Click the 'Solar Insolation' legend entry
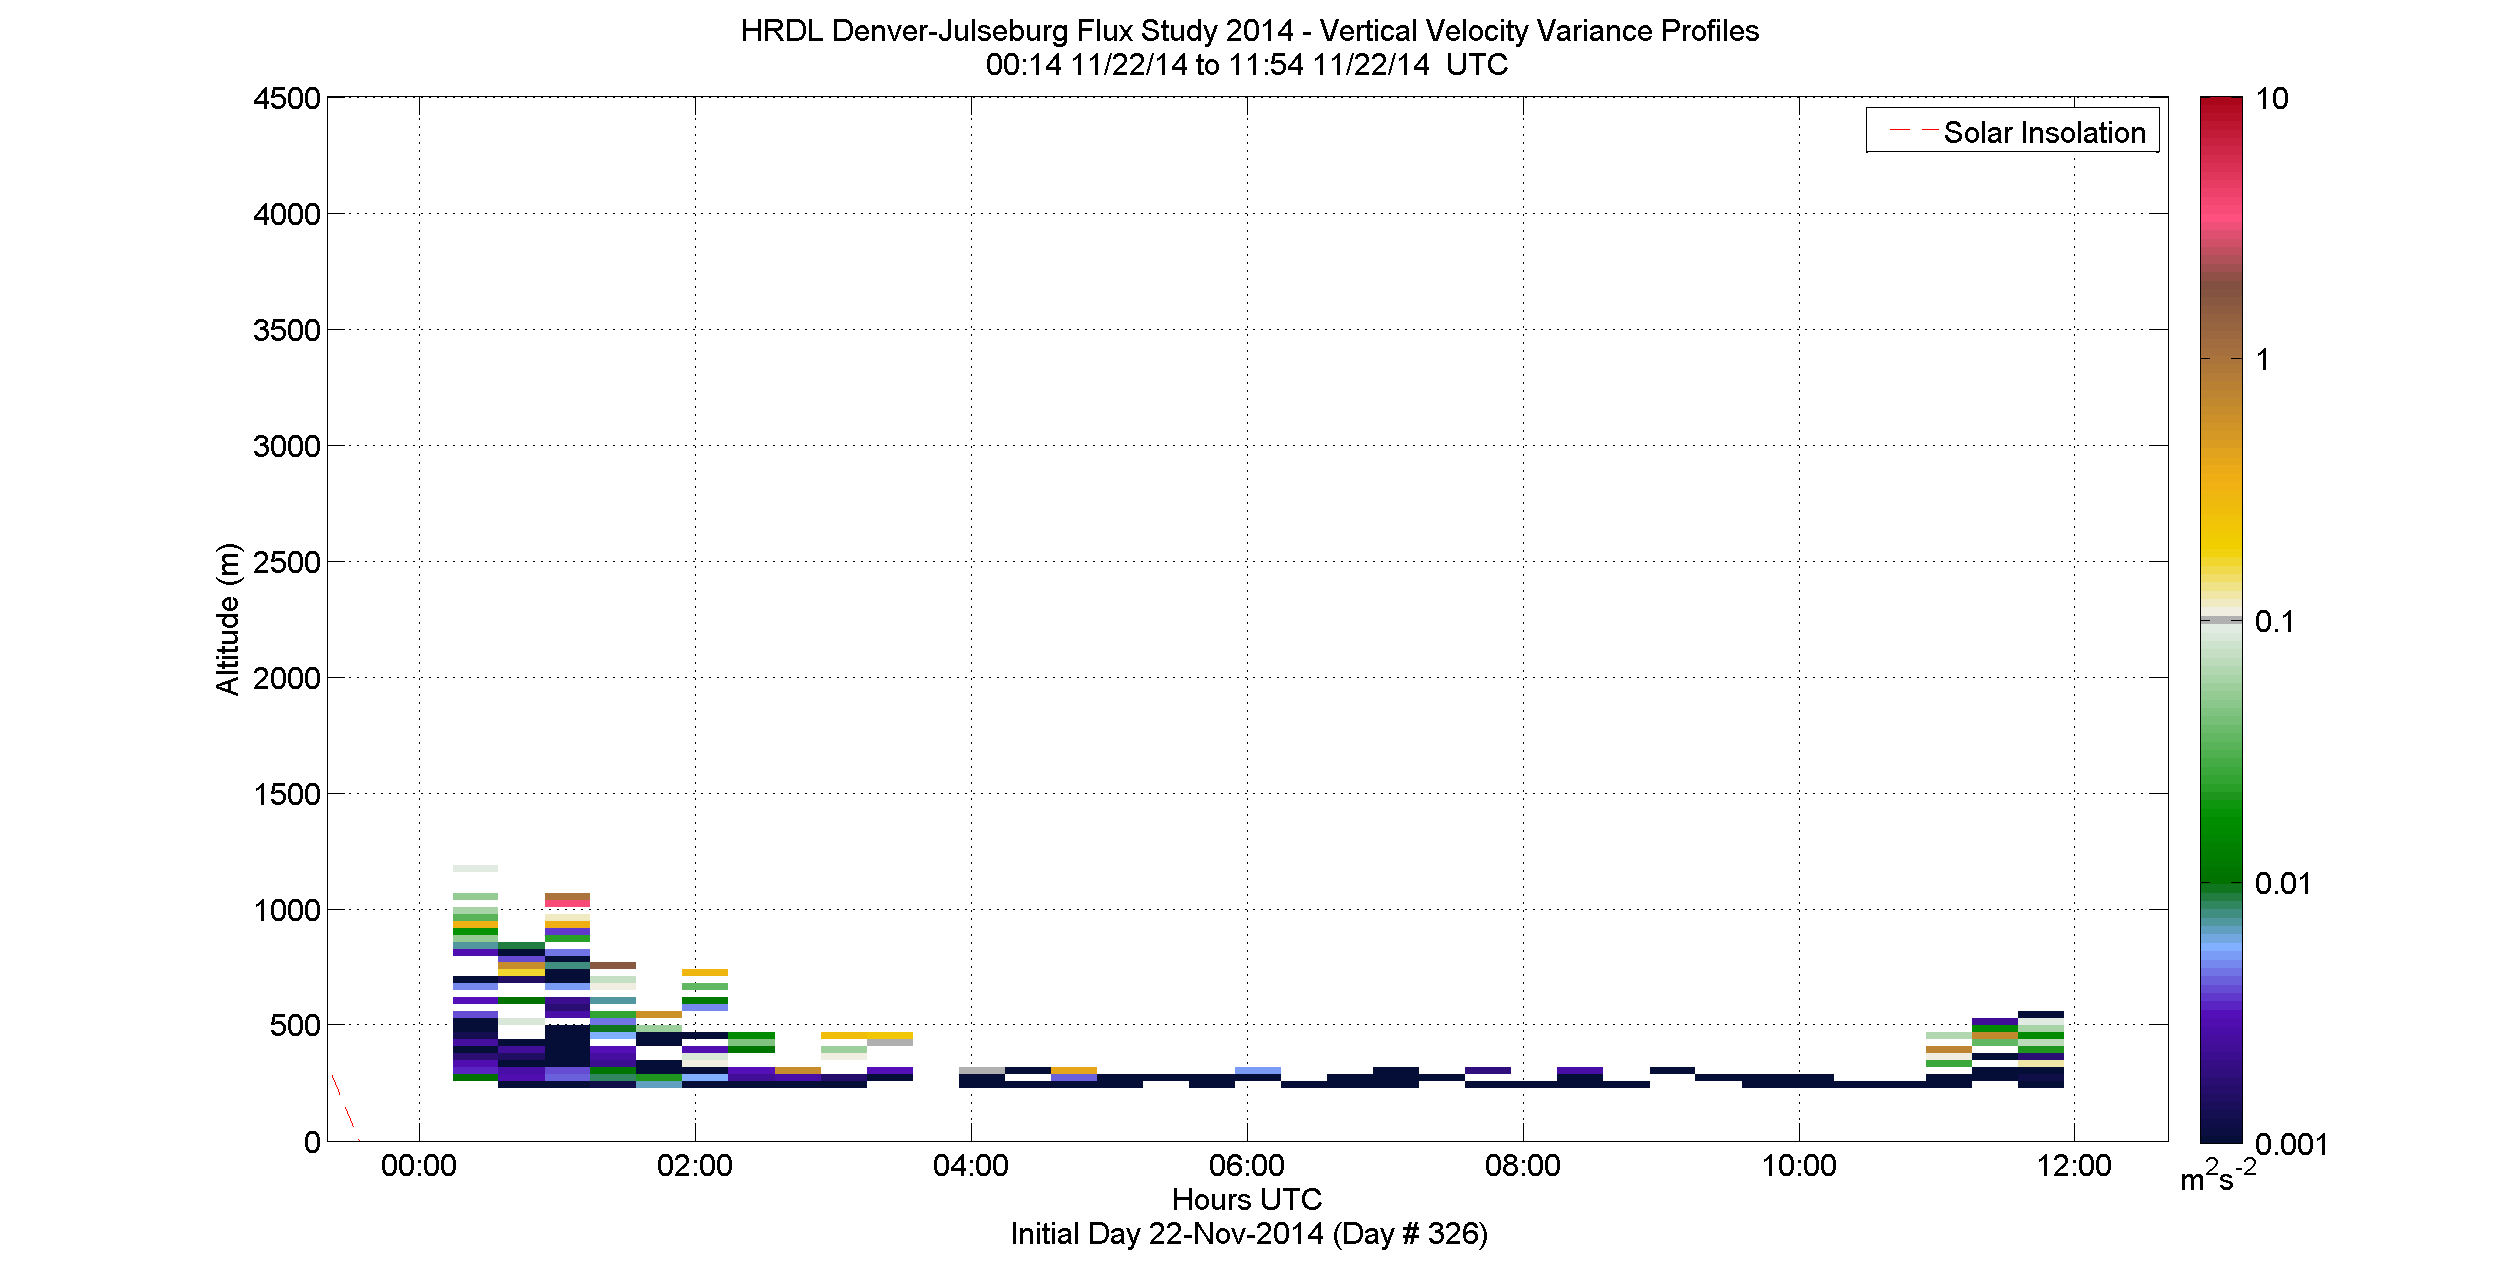 [2013, 131]
